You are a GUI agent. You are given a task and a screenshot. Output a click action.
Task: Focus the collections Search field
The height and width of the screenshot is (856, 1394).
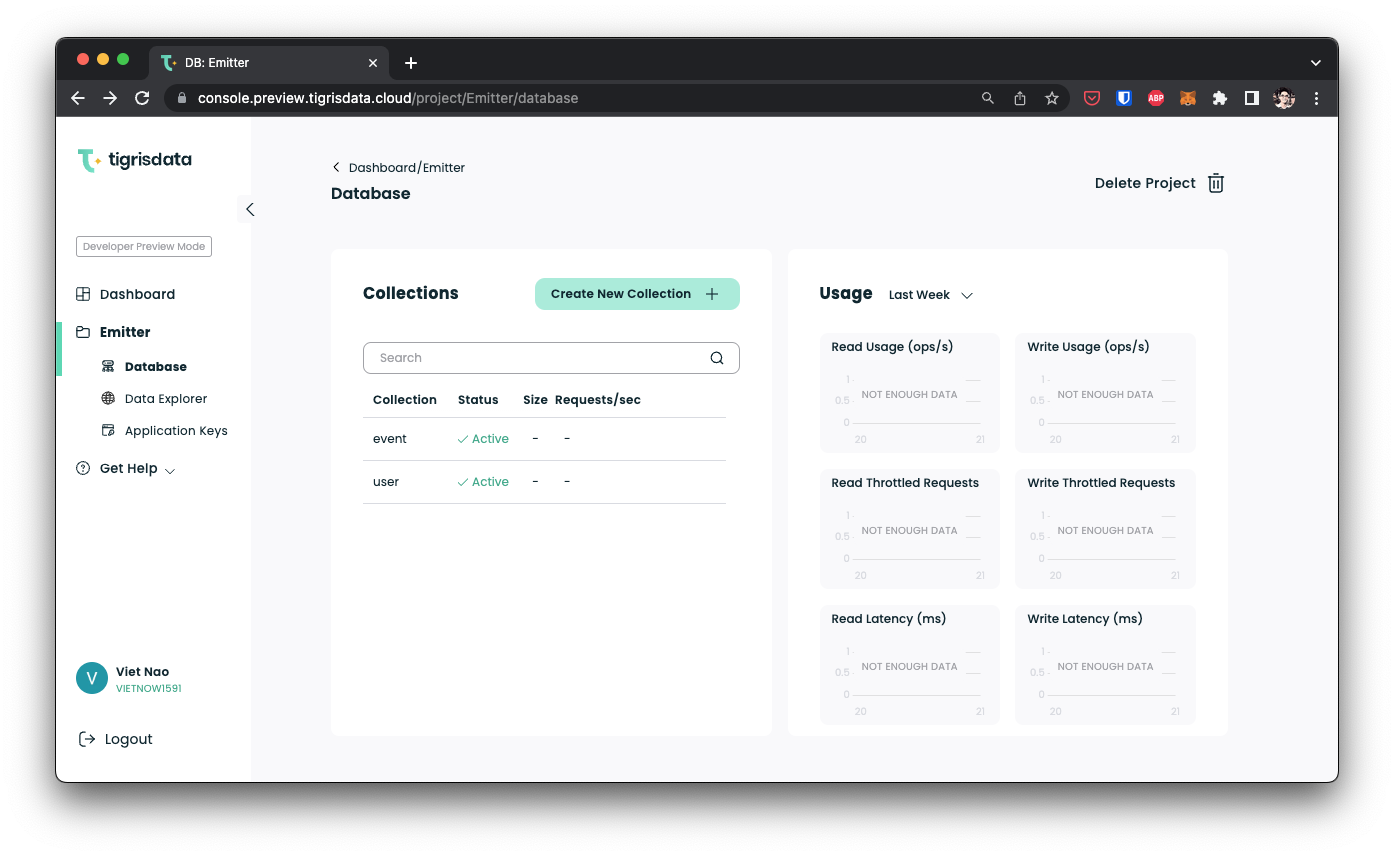(x=551, y=358)
